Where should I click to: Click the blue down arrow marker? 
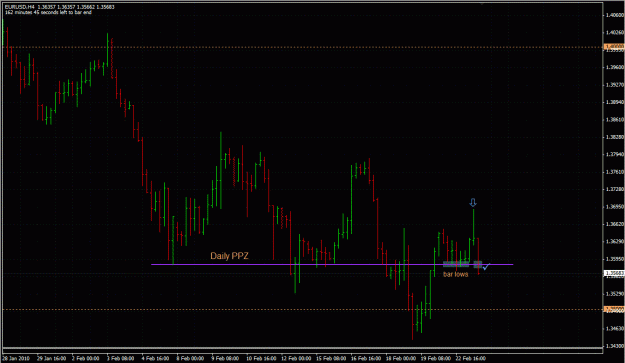(473, 203)
